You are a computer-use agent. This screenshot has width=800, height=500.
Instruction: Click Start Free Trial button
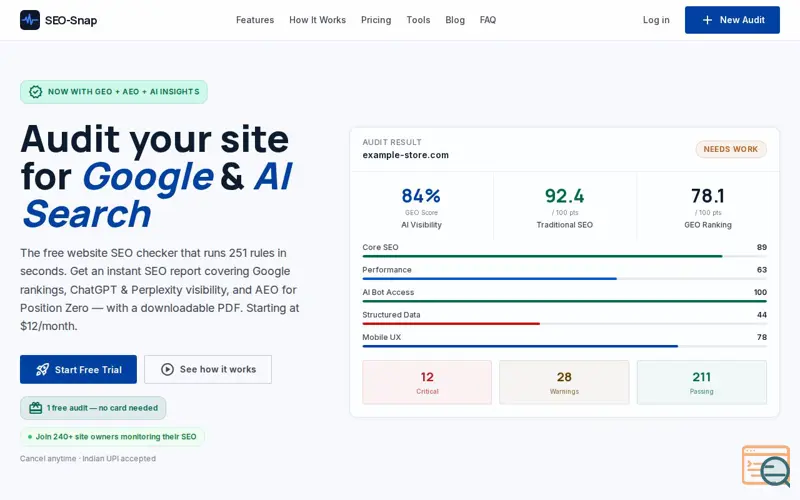click(78, 369)
